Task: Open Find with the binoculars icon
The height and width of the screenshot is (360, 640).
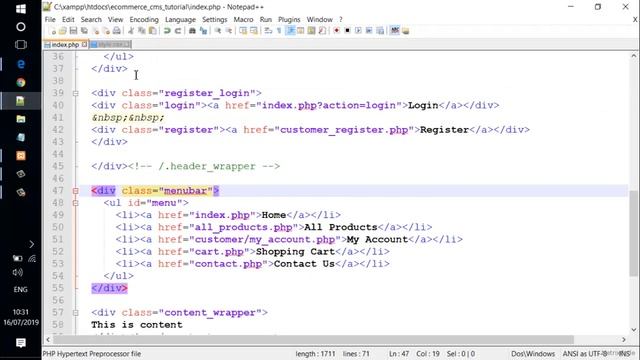Action: tap(192, 31)
